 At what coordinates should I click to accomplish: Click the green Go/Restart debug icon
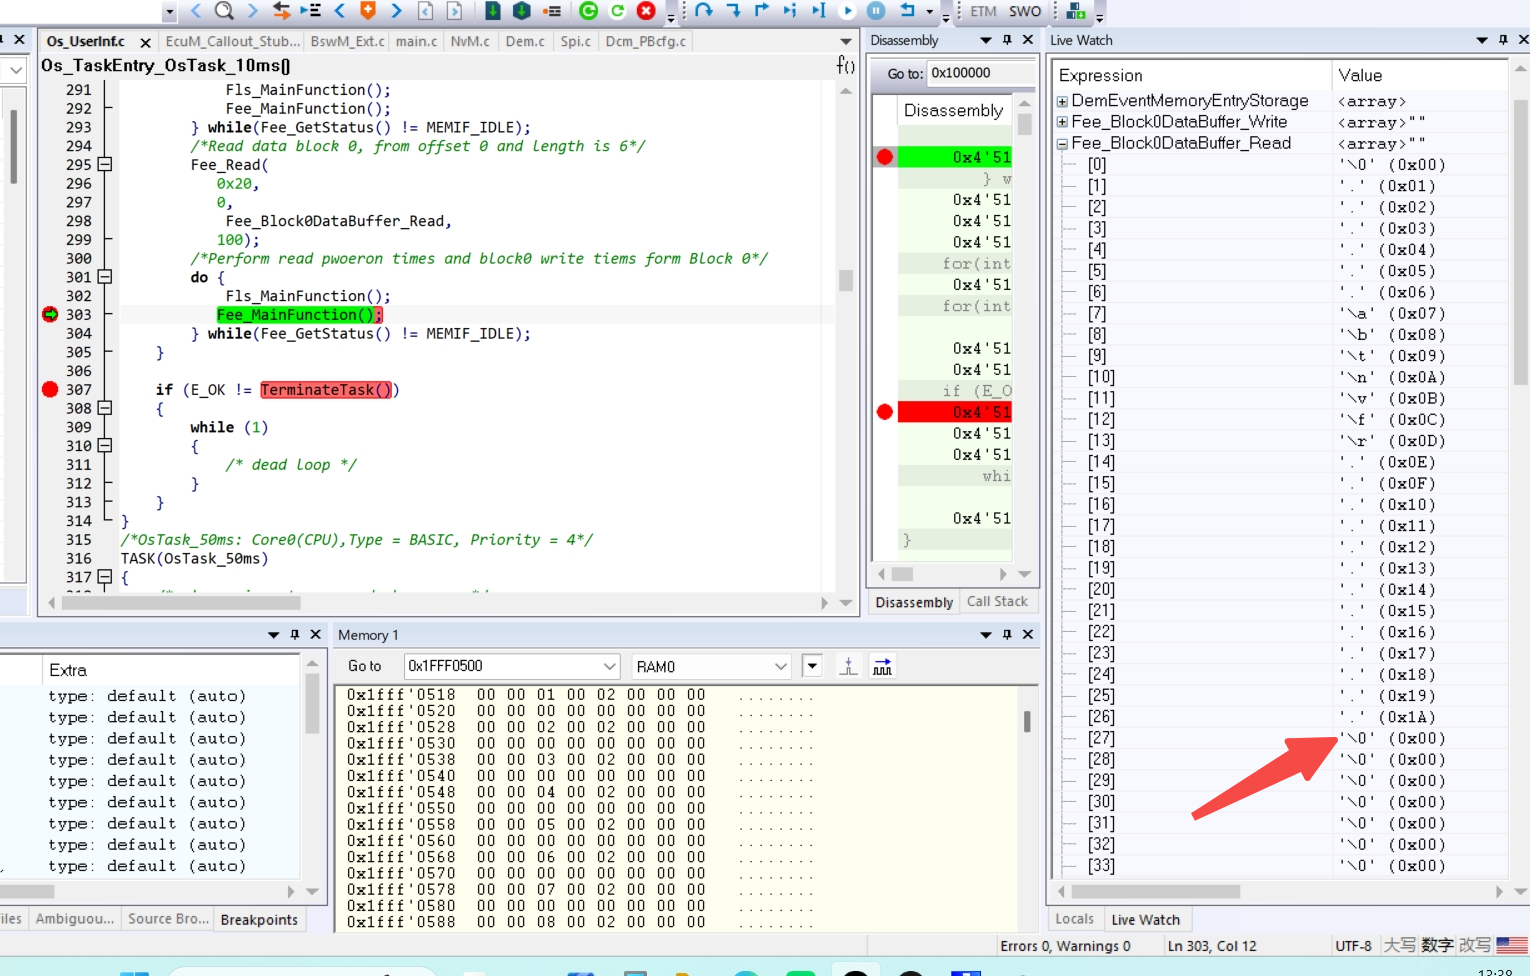point(588,11)
